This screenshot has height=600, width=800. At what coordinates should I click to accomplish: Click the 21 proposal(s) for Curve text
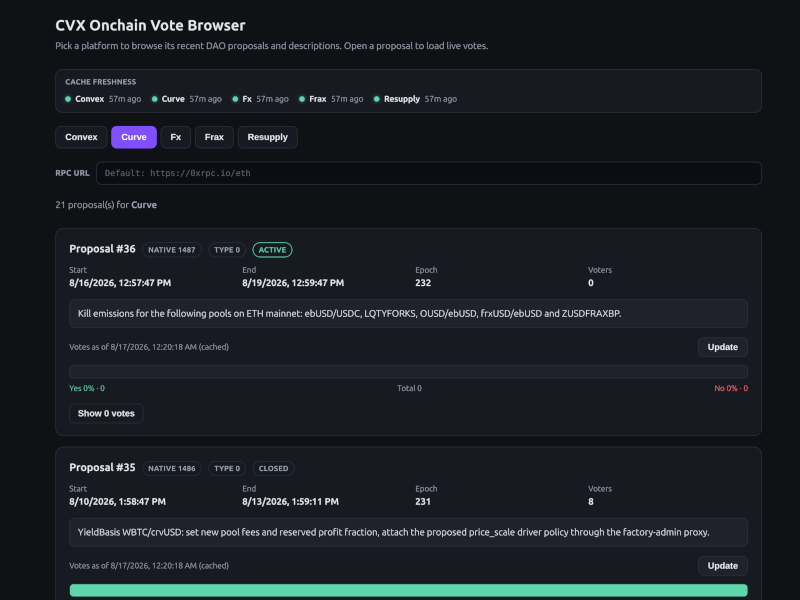pos(106,205)
